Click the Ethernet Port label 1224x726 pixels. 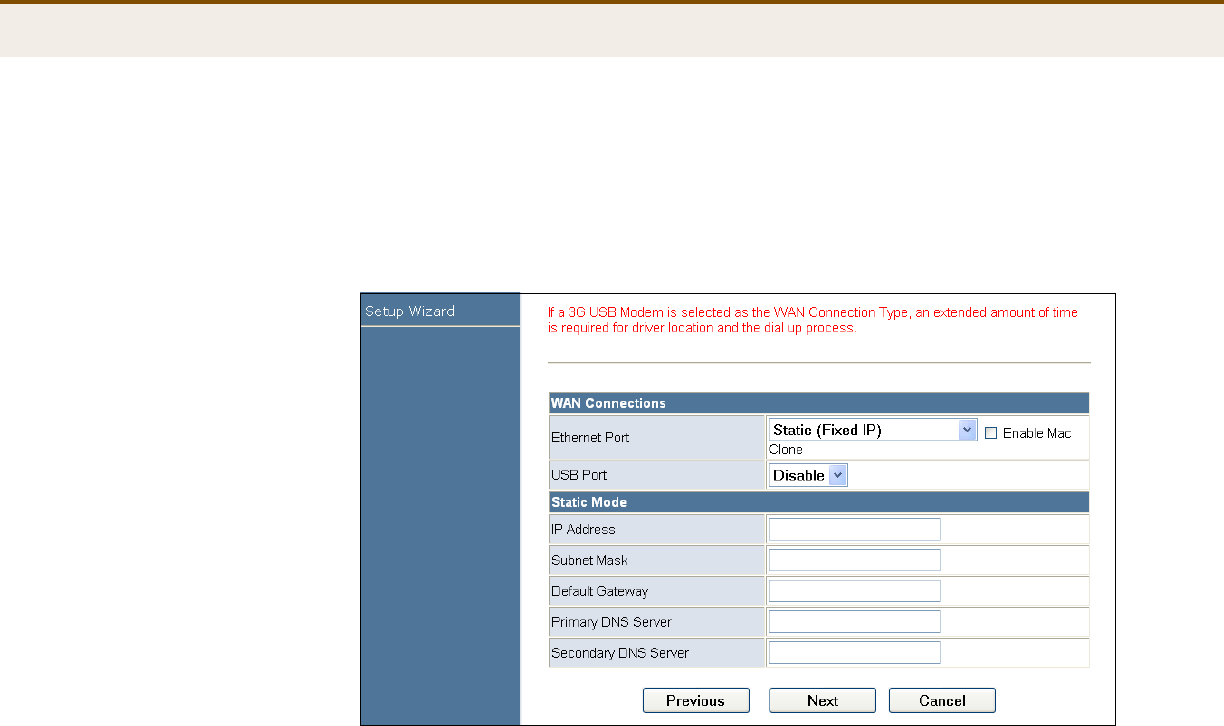point(591,438)
